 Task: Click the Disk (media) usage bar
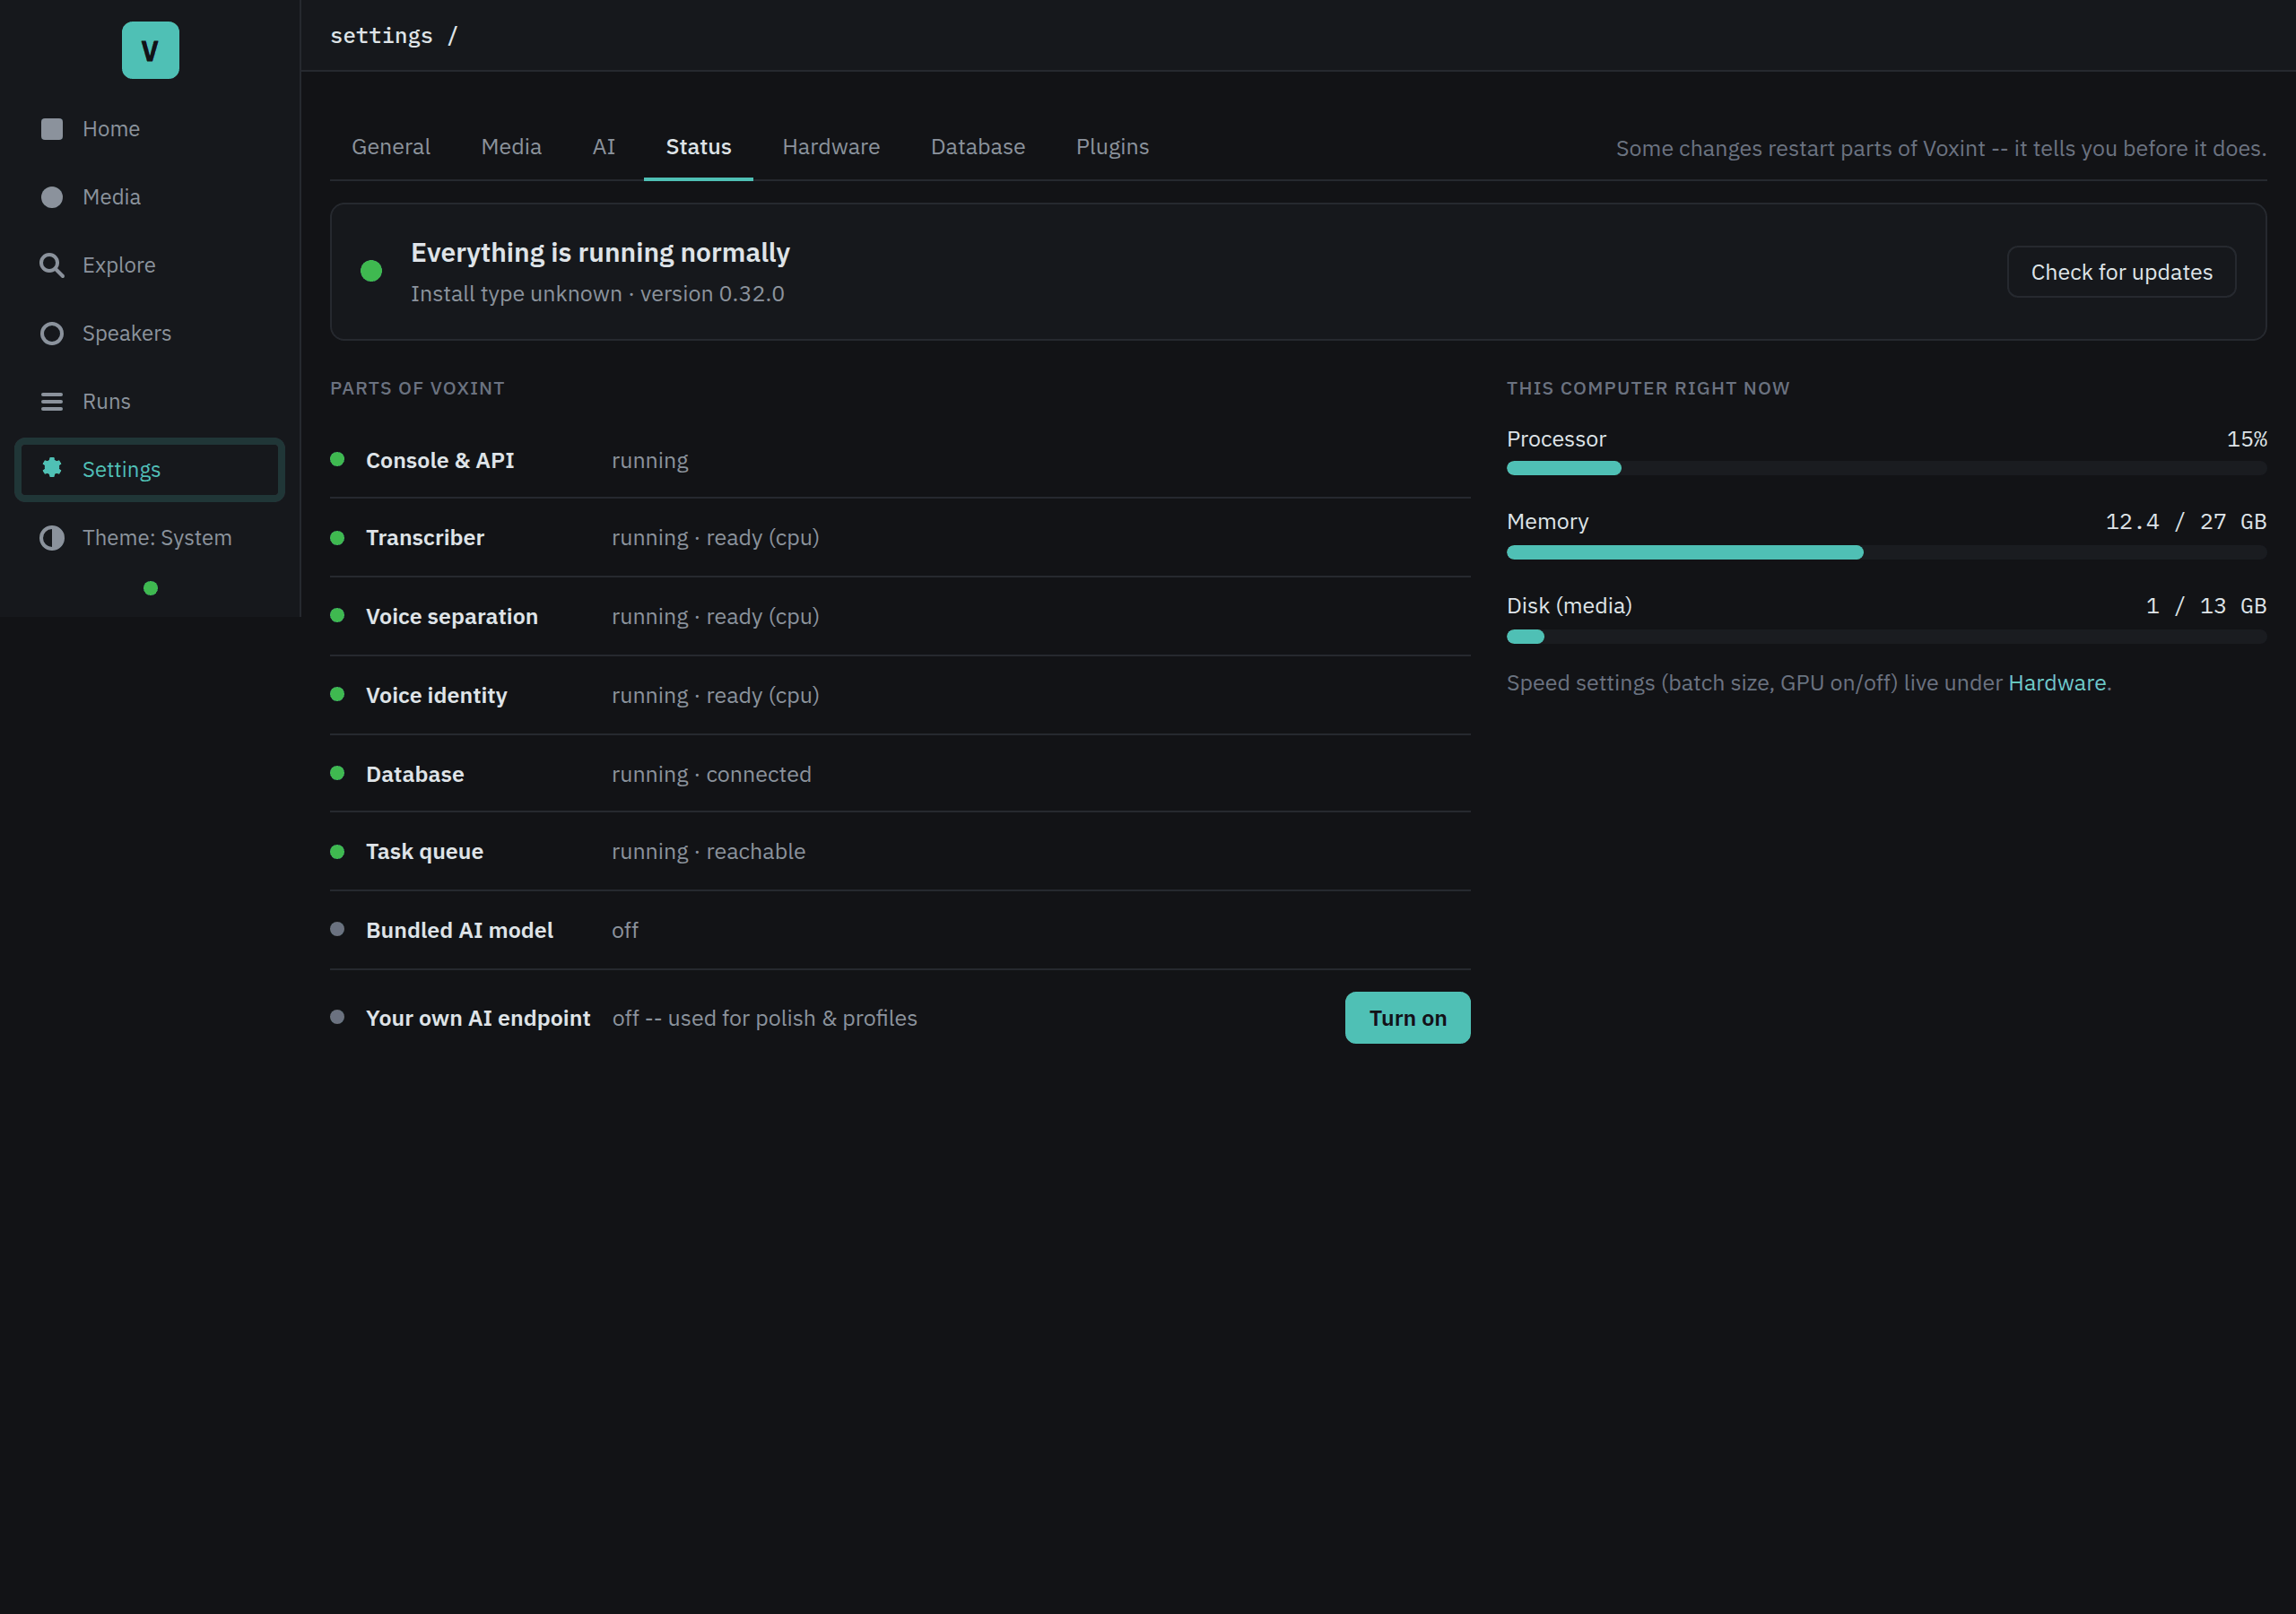point(1886,636)
